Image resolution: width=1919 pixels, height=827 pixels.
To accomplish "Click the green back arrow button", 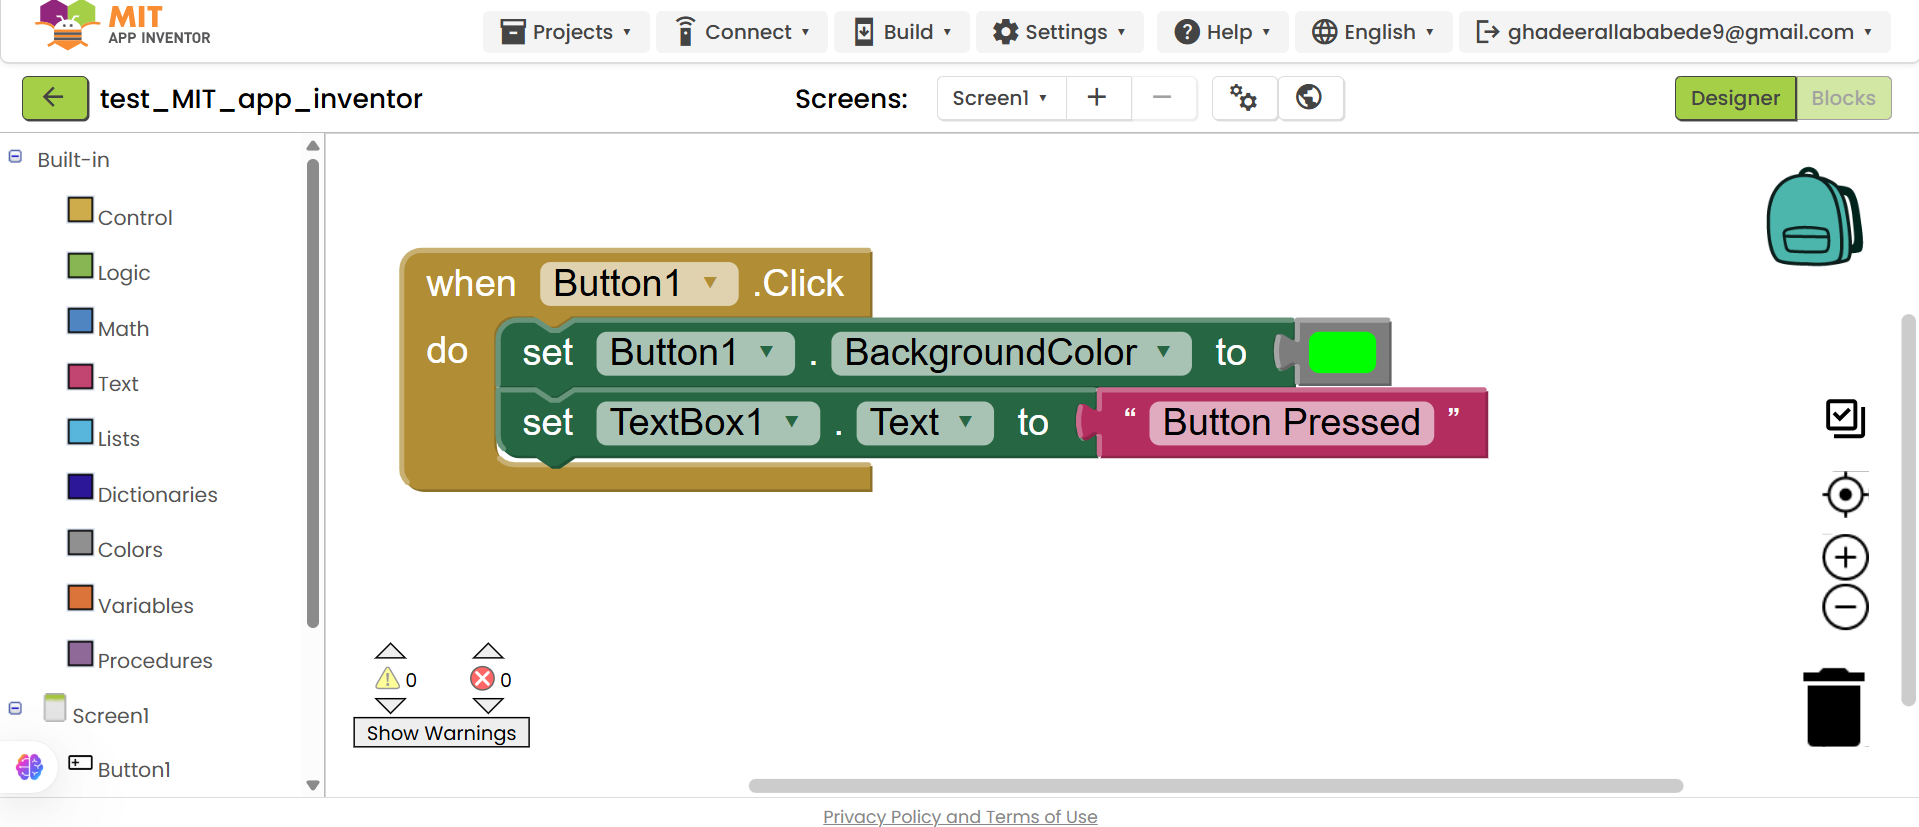I will click(55, 98).
